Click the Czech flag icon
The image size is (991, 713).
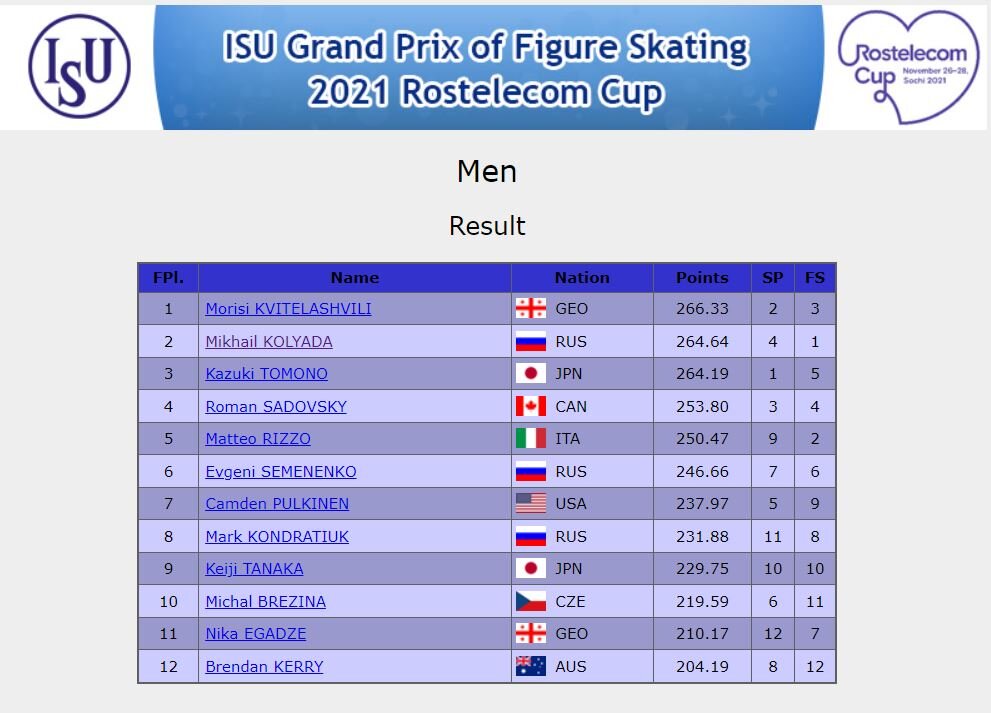tap(530, 601)
